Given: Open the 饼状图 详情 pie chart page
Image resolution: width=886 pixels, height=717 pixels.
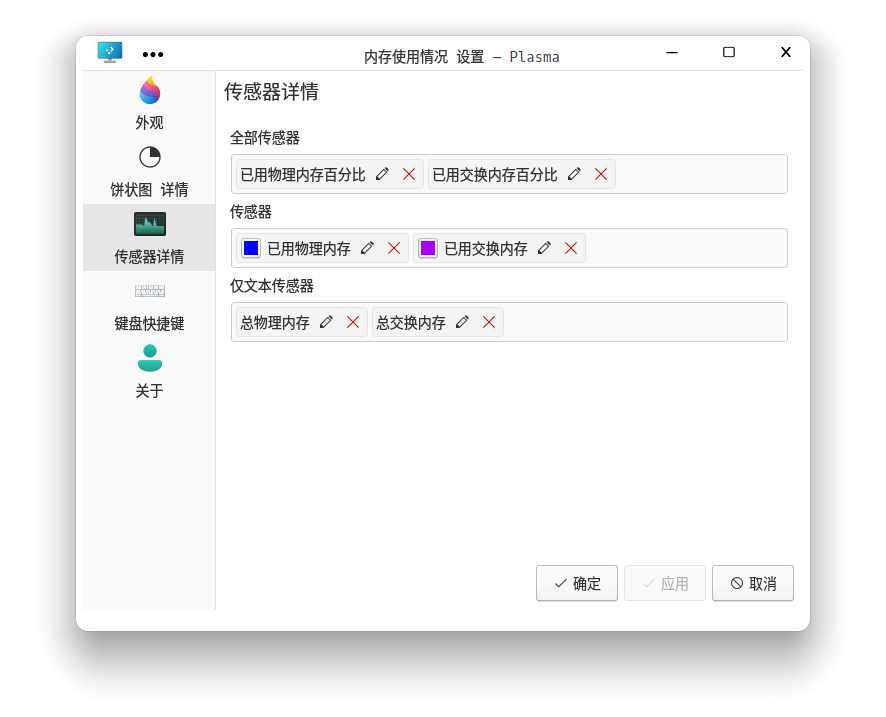Looking at the screenshot, I should pyautogui.click(x=149, y=171).
